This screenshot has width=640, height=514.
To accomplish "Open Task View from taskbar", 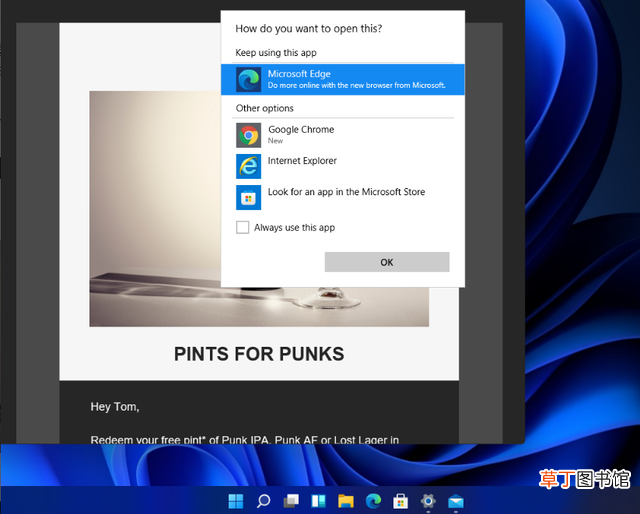I will (291, 501).
